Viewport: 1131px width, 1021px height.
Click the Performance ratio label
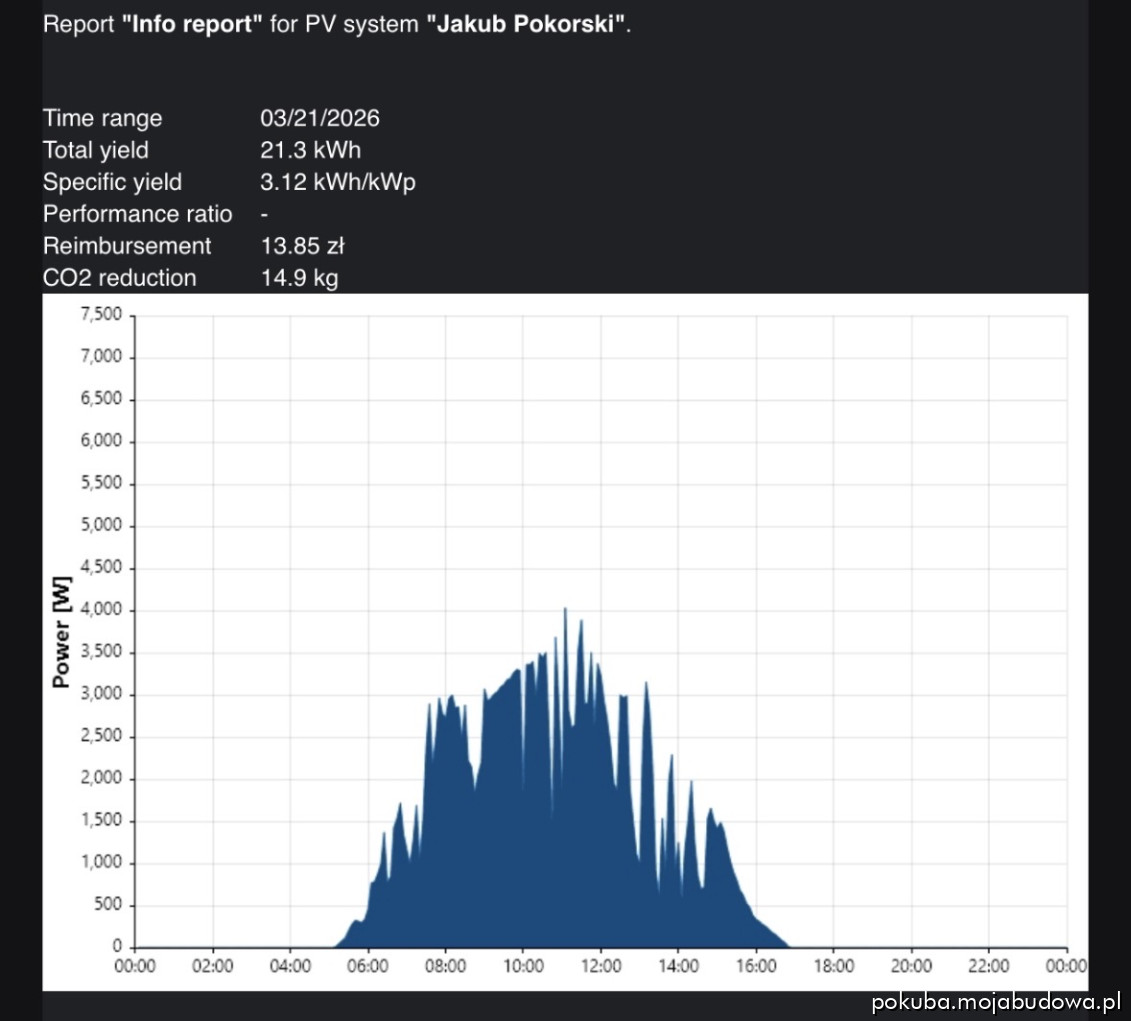137,214
